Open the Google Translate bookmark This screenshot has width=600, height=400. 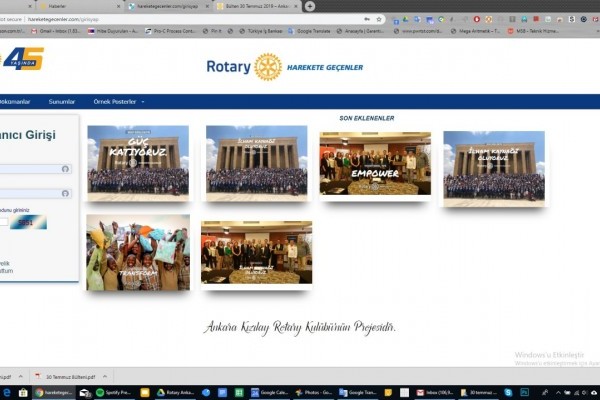click(309, 31)
